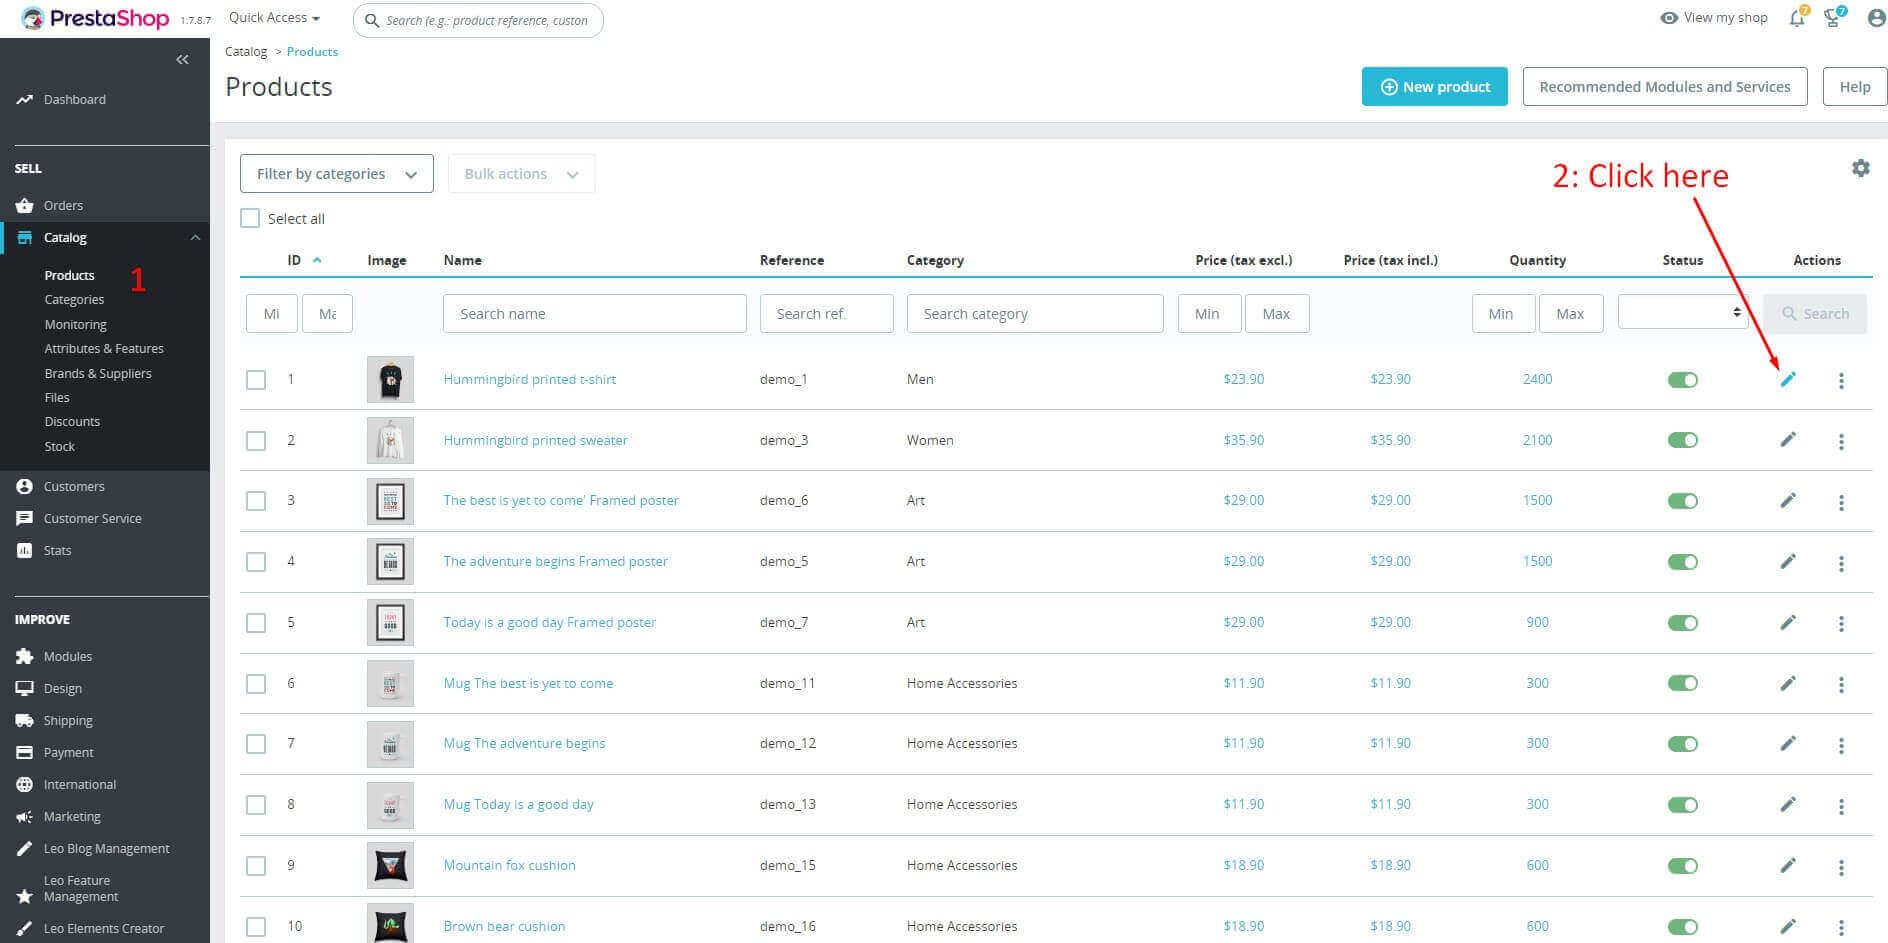
Task: Click the products table settings gear
Action: tap(1860, 168)
